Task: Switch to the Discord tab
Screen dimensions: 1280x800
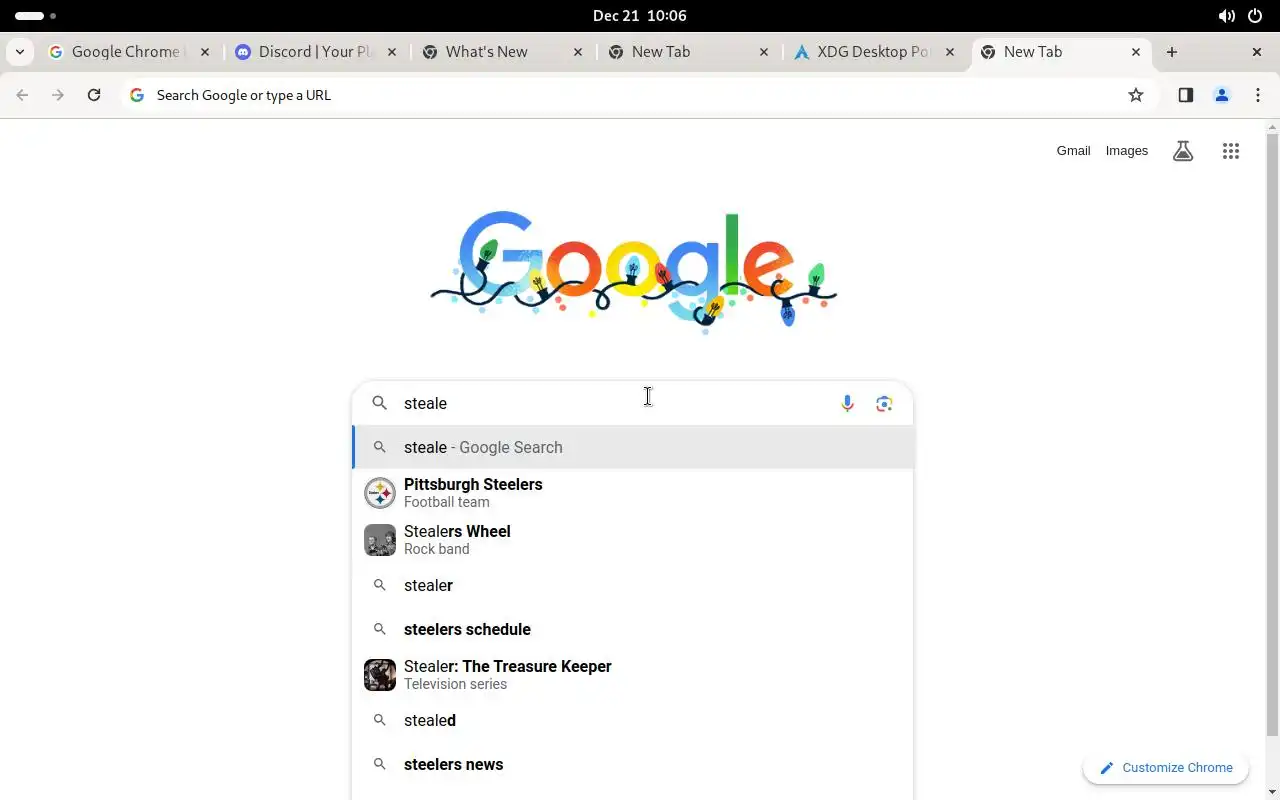Action: (316, 52)
